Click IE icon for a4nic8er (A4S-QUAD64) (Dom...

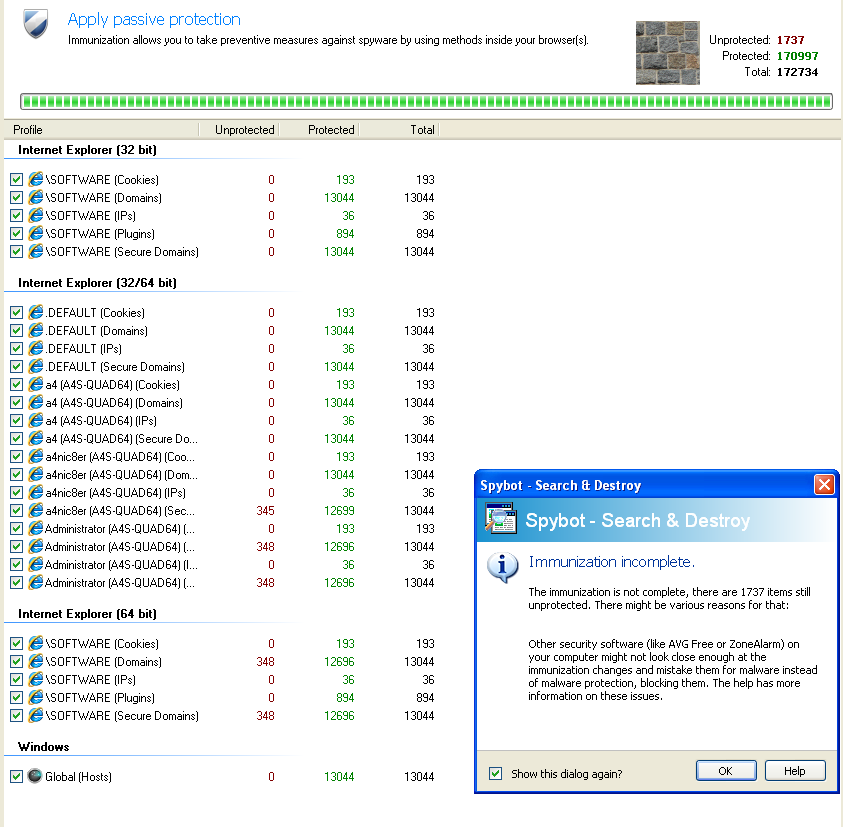tap(35, 475)
